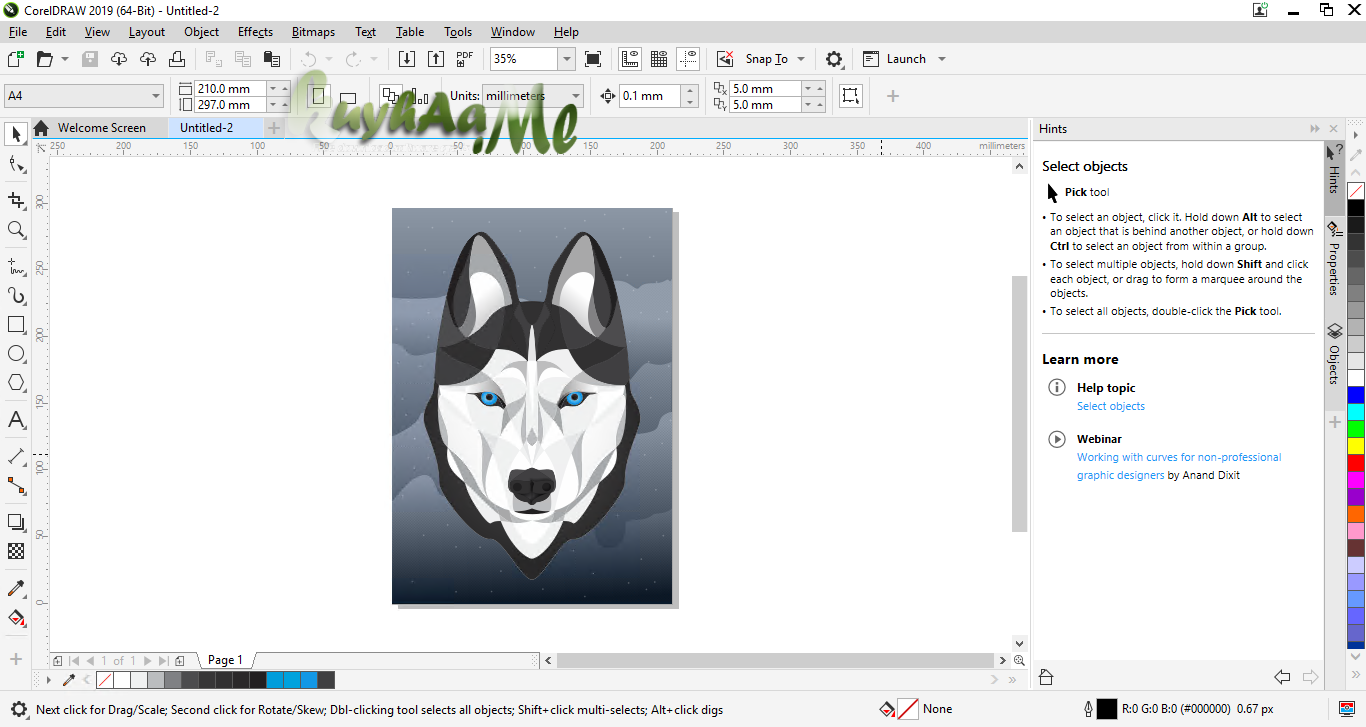Select the Crop tool in toolbox
The width and height of the screenshot is (1366, 727).
(16, 201)
